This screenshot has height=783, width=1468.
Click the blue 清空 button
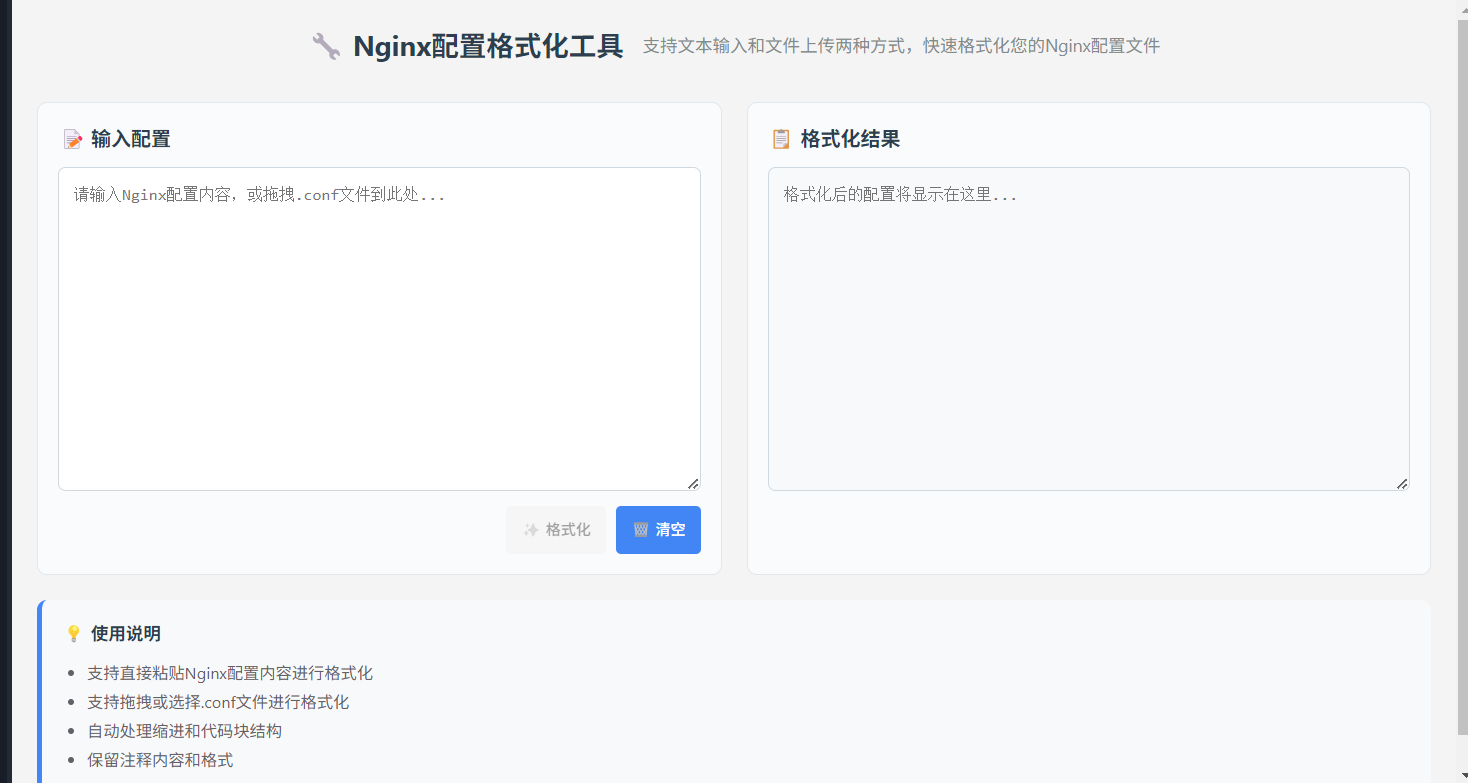[658, 530]
